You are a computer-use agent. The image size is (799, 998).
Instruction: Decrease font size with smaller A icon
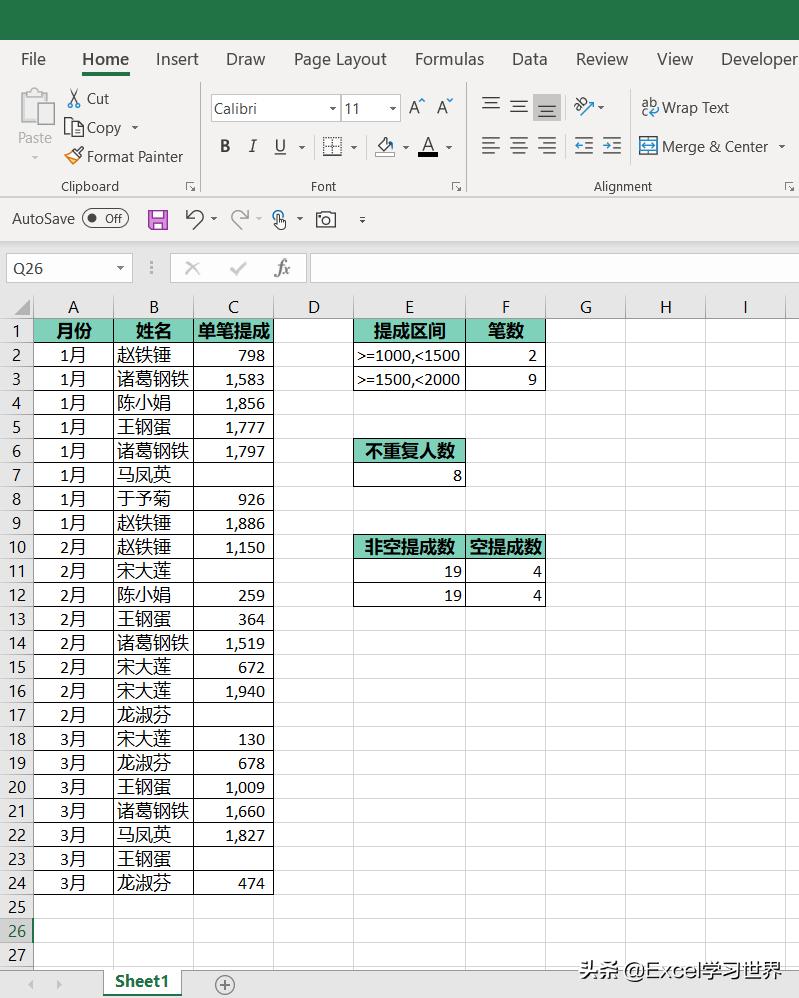(445, 107)
